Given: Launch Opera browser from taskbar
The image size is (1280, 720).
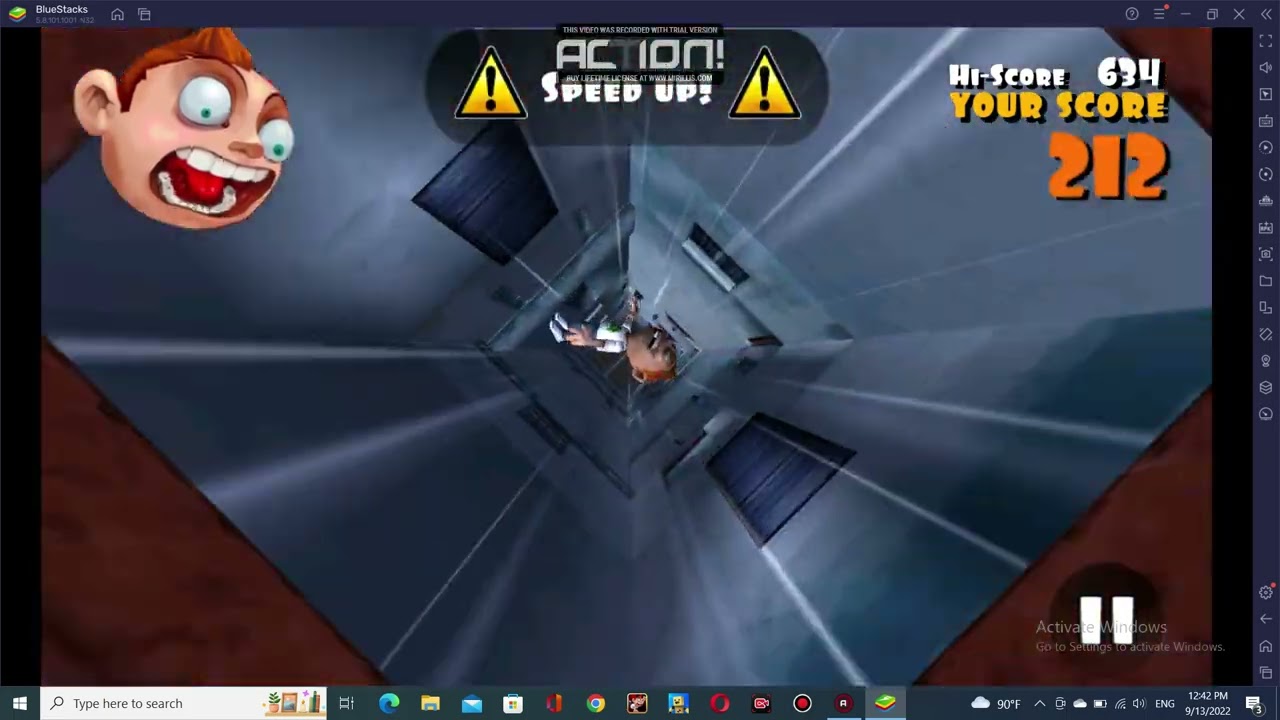Looking at the screenshot, I should pyautogui.click(x=719, y=703).
